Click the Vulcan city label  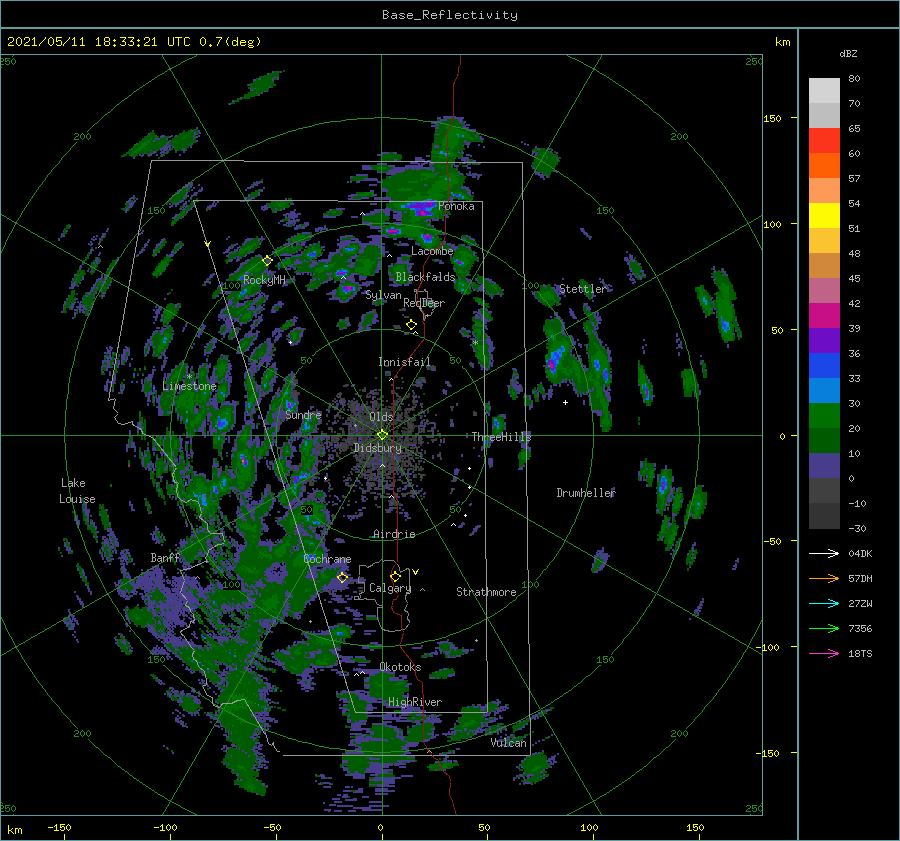tap(509, 743)
